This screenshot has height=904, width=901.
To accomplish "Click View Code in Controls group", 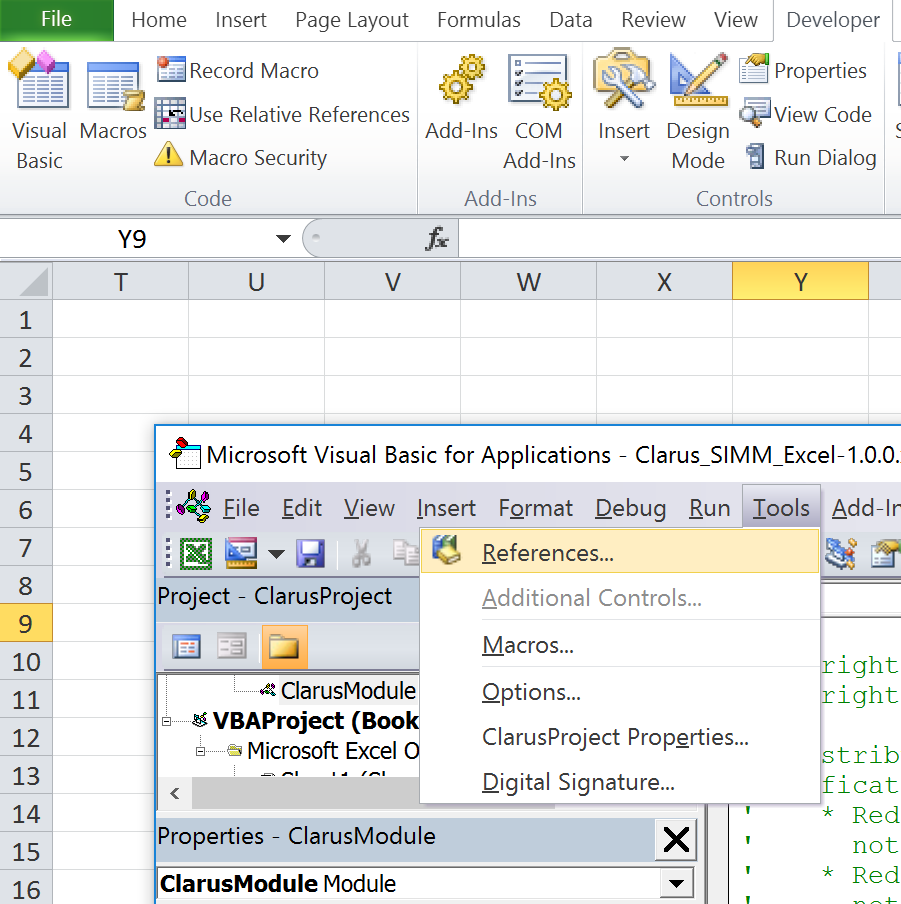I will 805,114.
